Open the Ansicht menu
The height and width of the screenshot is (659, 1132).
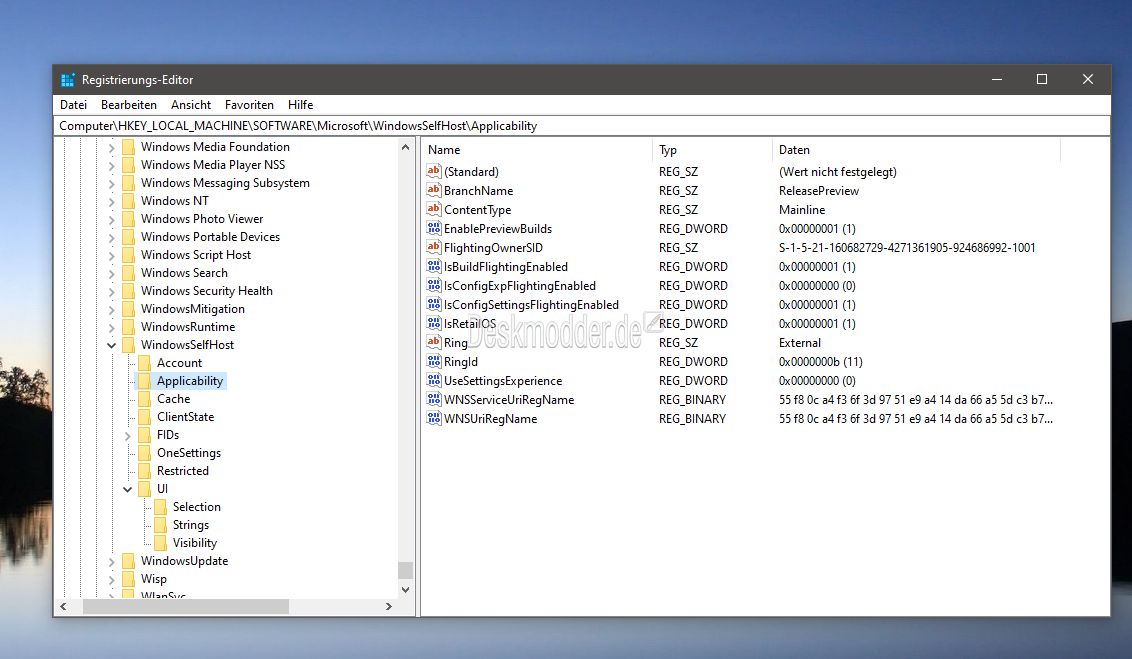tap(191, 105)
